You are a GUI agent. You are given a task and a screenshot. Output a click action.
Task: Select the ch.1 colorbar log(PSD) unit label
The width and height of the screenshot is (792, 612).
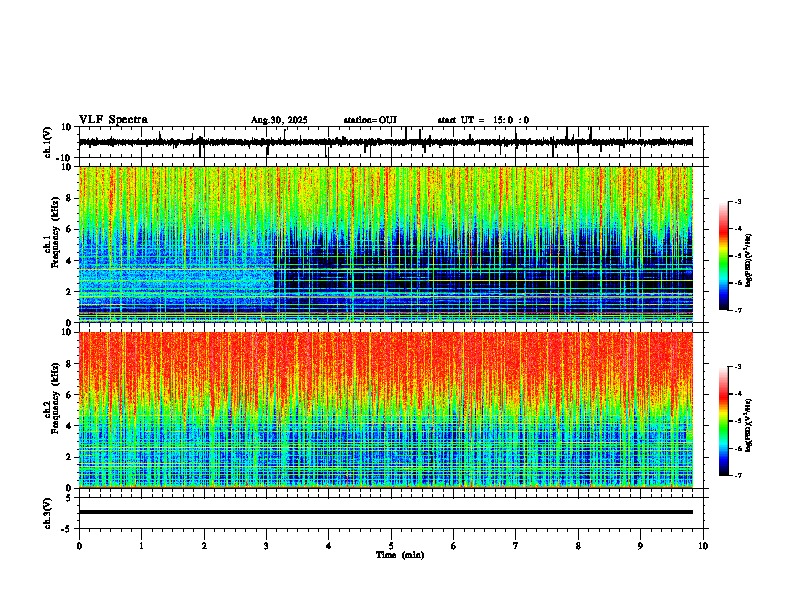(x=749, y=261)
